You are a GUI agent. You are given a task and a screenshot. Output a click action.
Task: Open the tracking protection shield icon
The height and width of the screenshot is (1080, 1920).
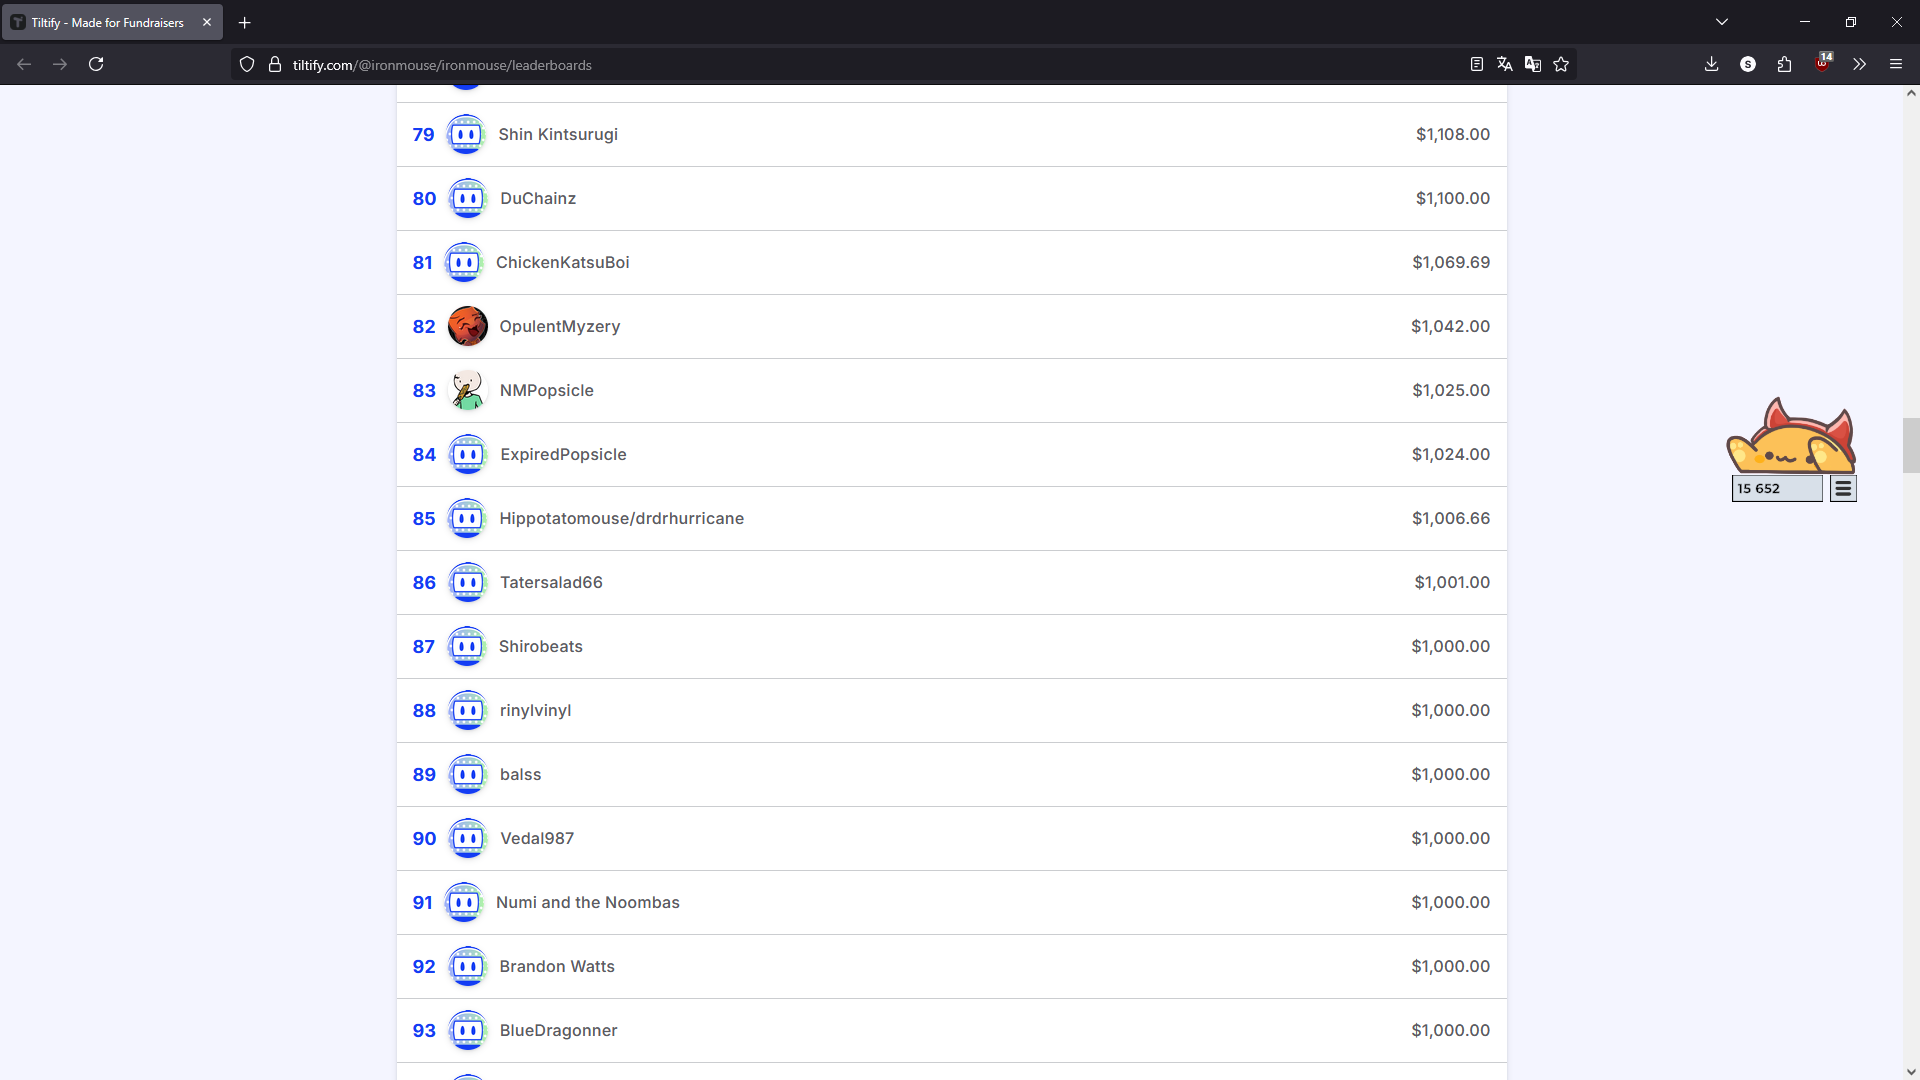click(247, 64)
